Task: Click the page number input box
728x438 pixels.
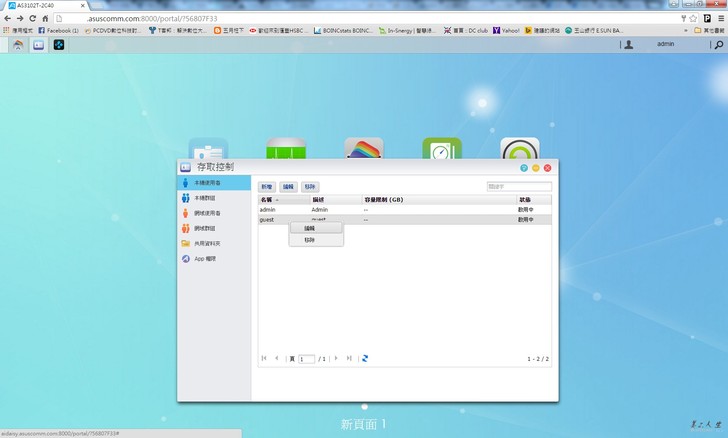Action: pyautogui.click(x=306, y=359)
